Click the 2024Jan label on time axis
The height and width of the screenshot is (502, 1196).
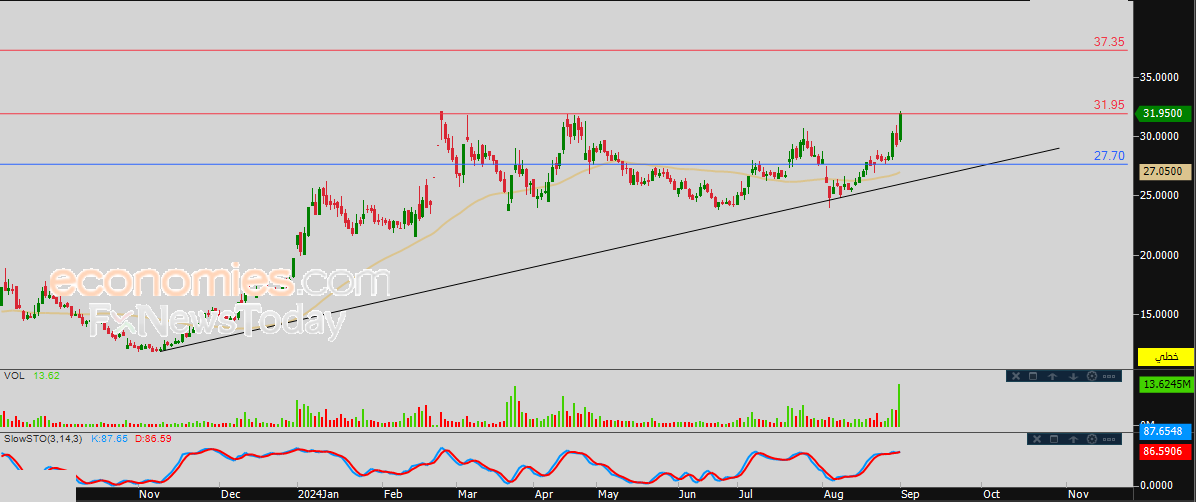click(x=319, y=493)
